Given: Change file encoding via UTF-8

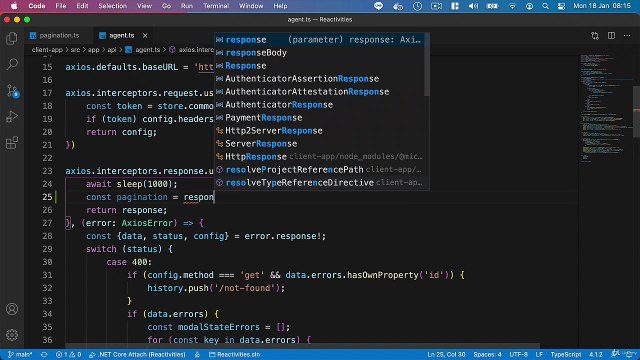Looking at the screenshot, I should 518,355.
